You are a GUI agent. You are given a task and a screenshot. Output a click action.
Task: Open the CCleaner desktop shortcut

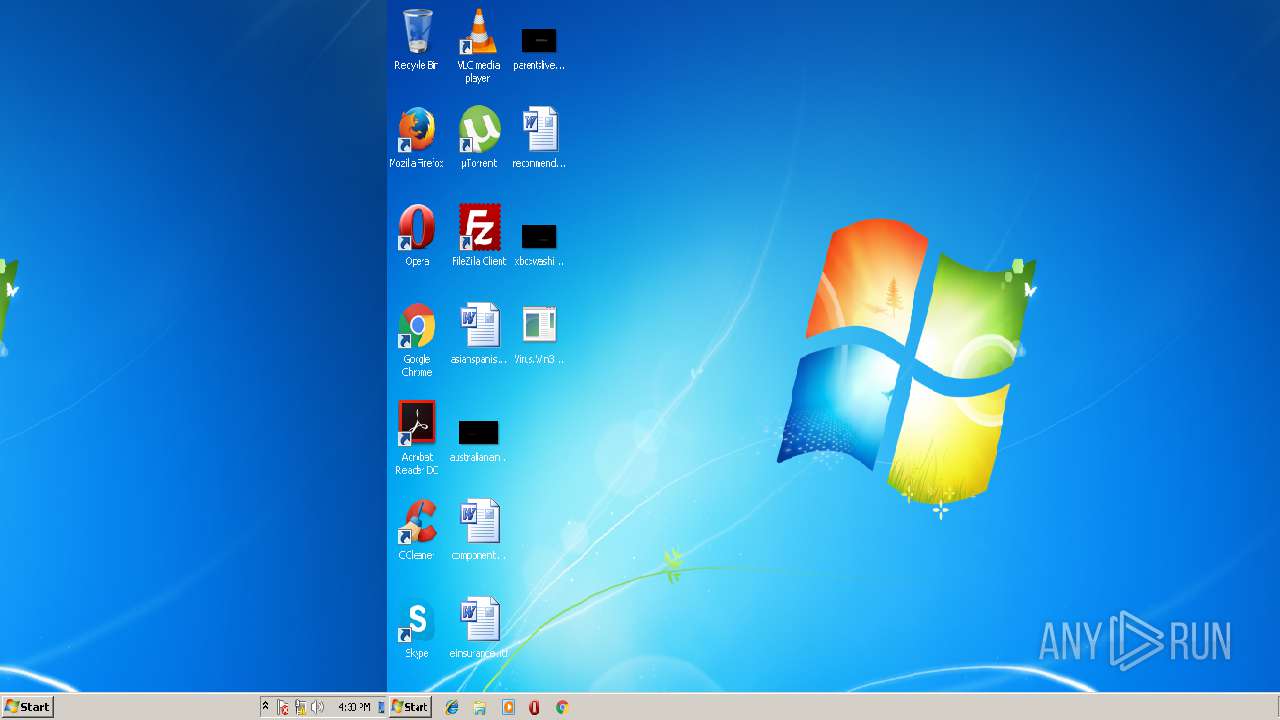[417, 521]
